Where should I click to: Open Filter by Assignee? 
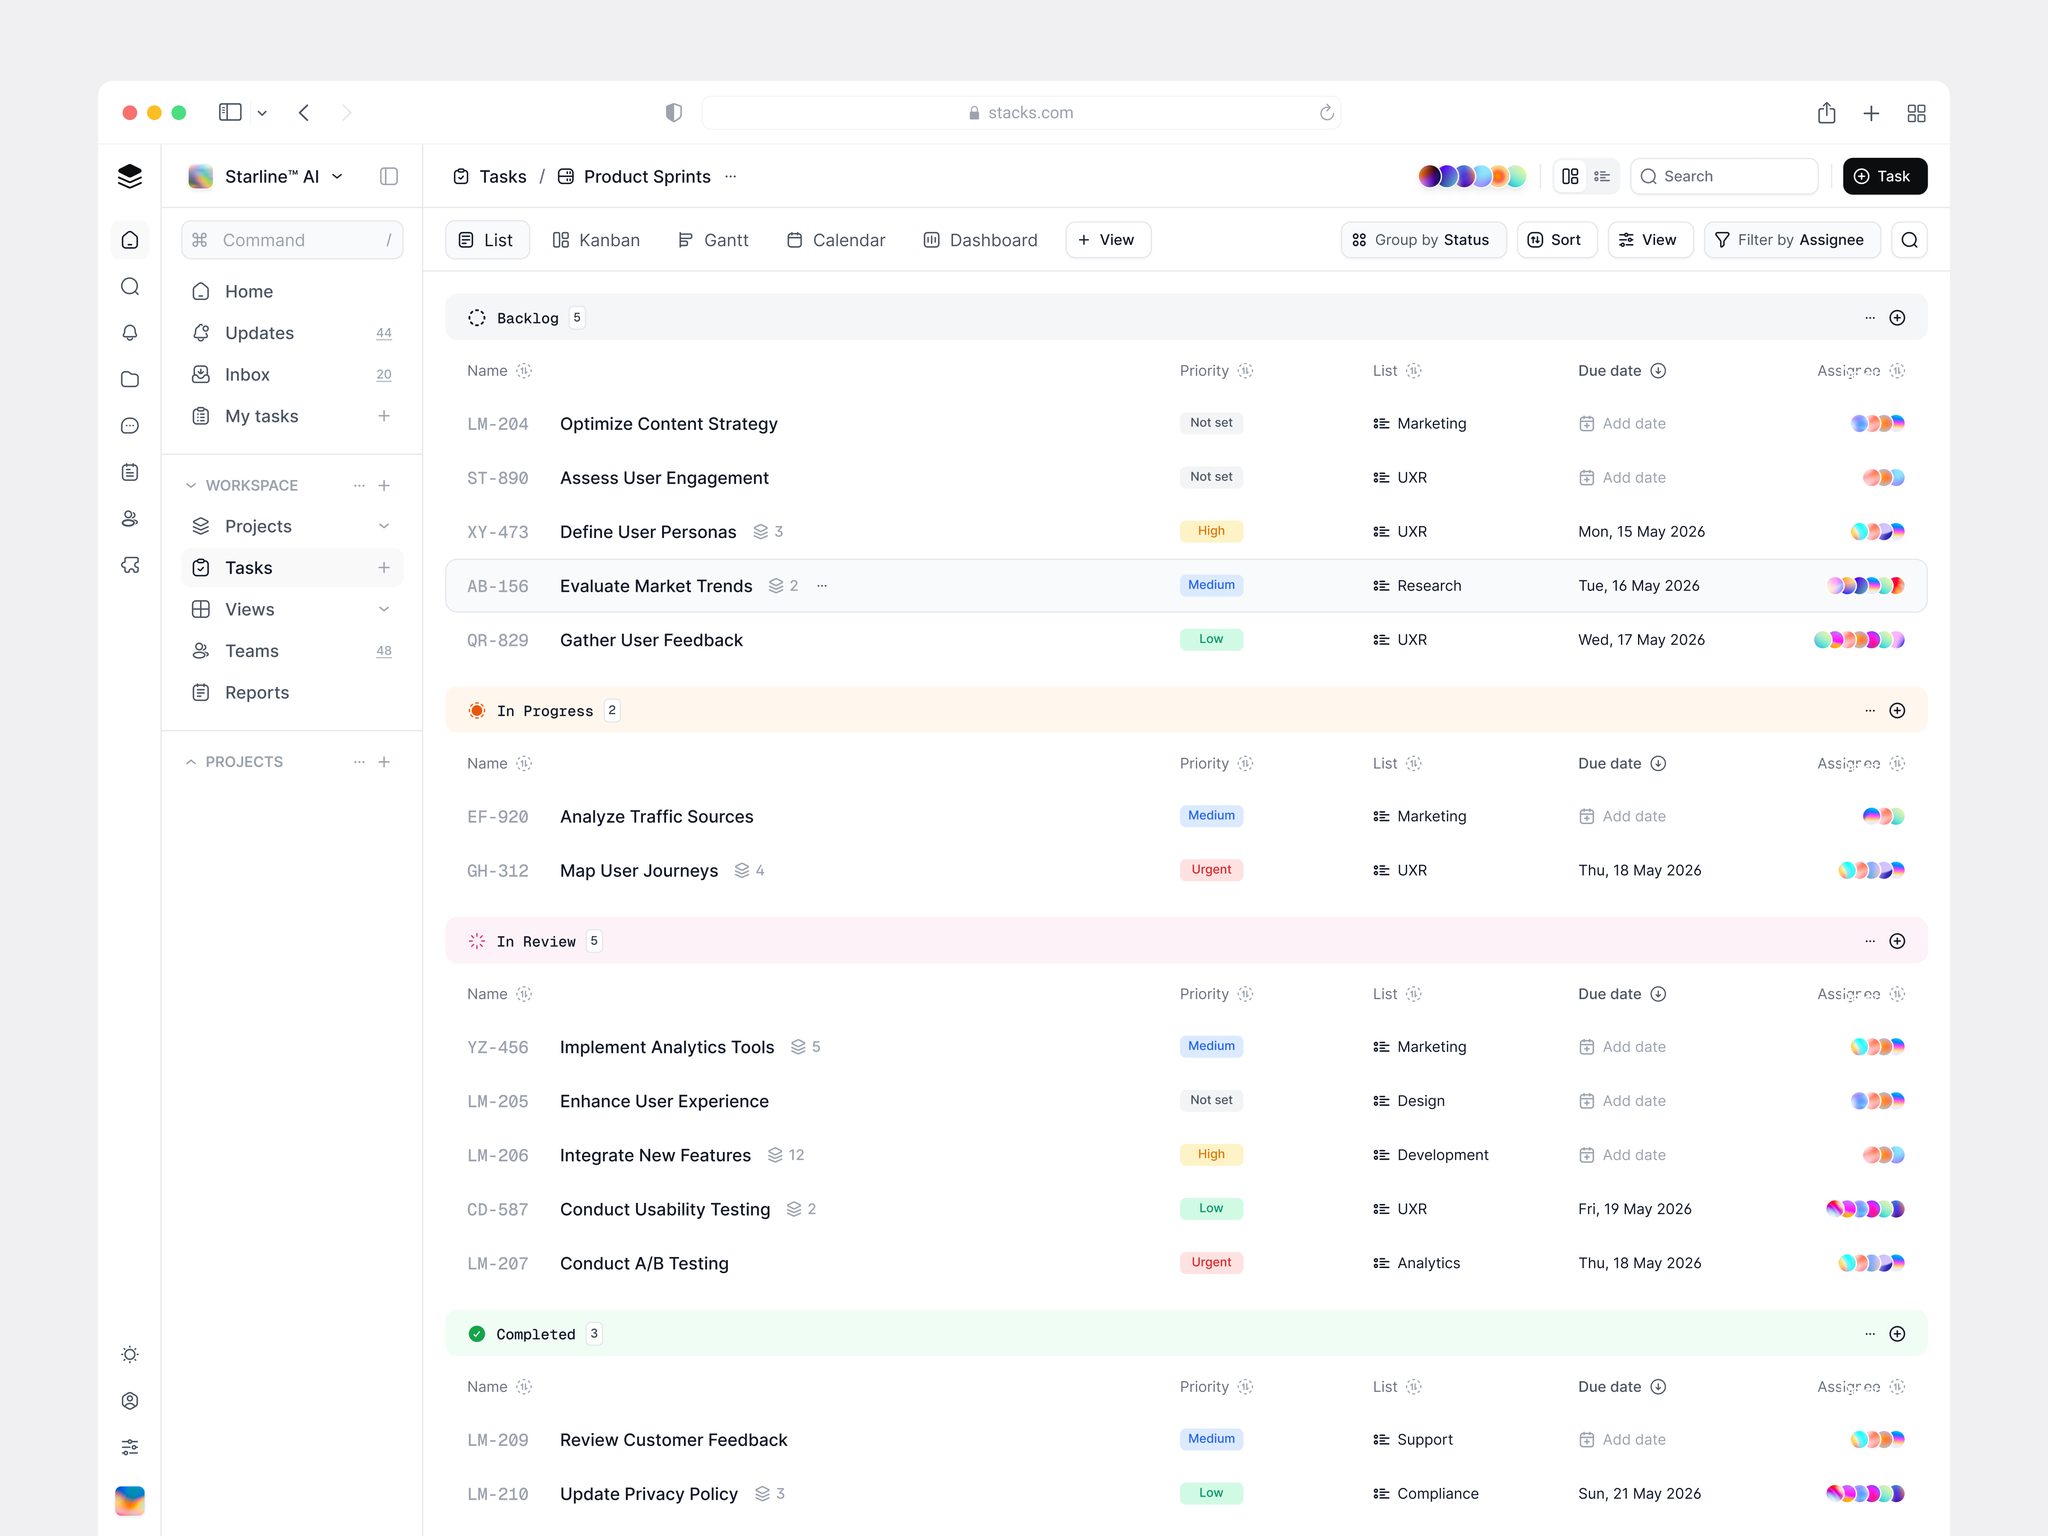[x=1791, y=240]
